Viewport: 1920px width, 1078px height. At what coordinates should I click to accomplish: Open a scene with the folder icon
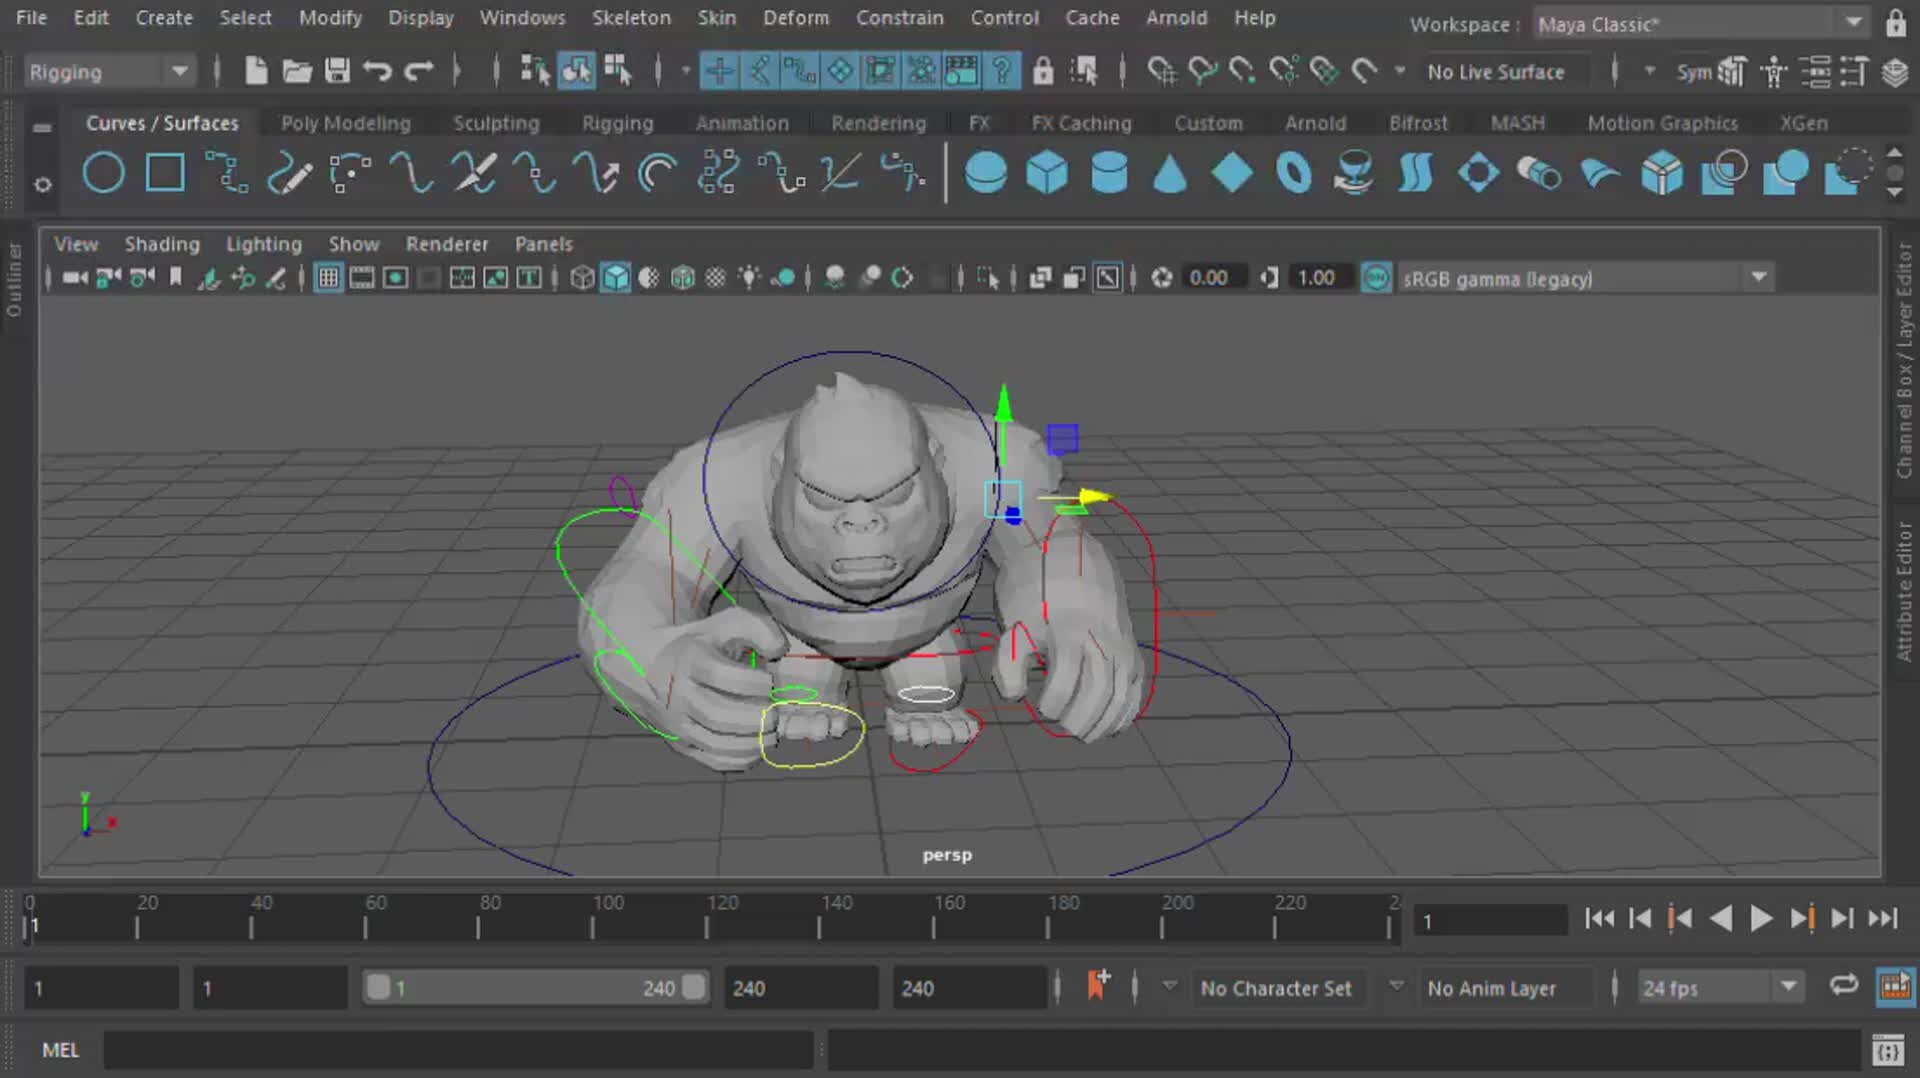pyautogui.click(x=297, y=70)
